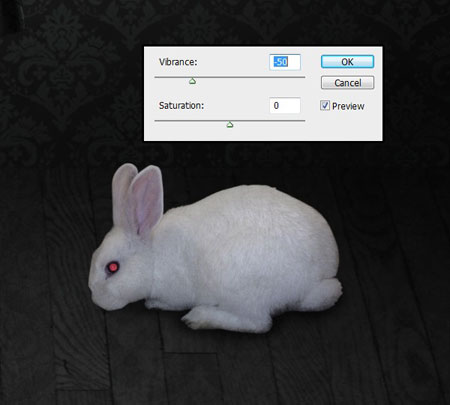The width and height of the screenshot is (450, 405).
Task: Click the Vibrance slider handle
Action: coord(192,81)
